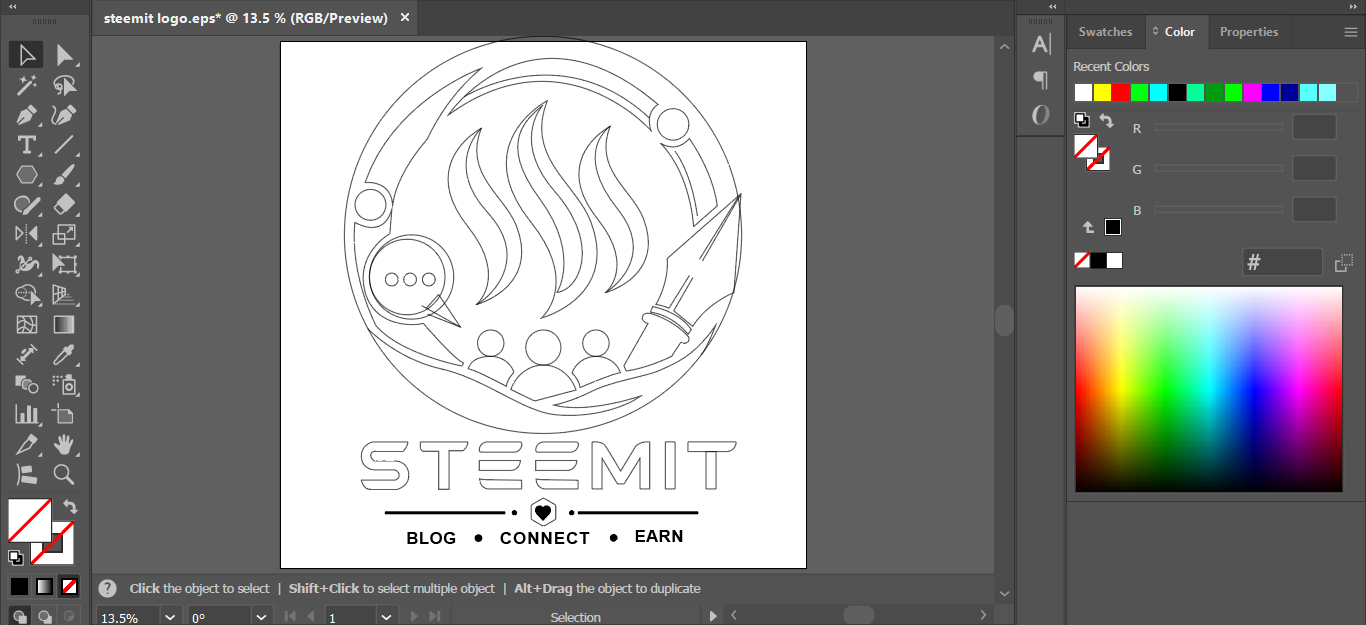Reset default fill and stroke in toolbar
Viewport: 1366px width, 625px height.
coord(17,558)
